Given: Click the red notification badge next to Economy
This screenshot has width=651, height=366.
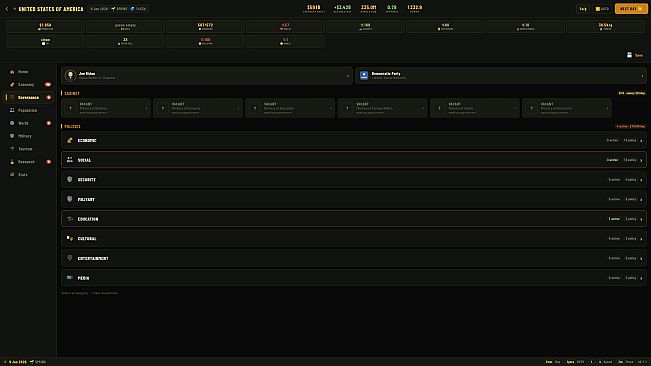Looking at the screenshot, I should tap(48, 85).
